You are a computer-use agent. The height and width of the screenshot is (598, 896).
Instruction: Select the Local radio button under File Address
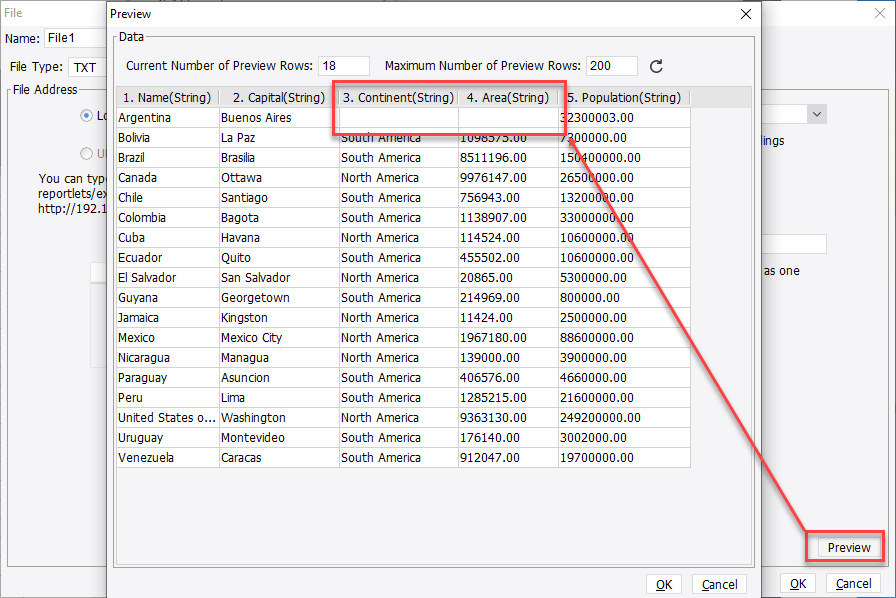tap(86, 114)
